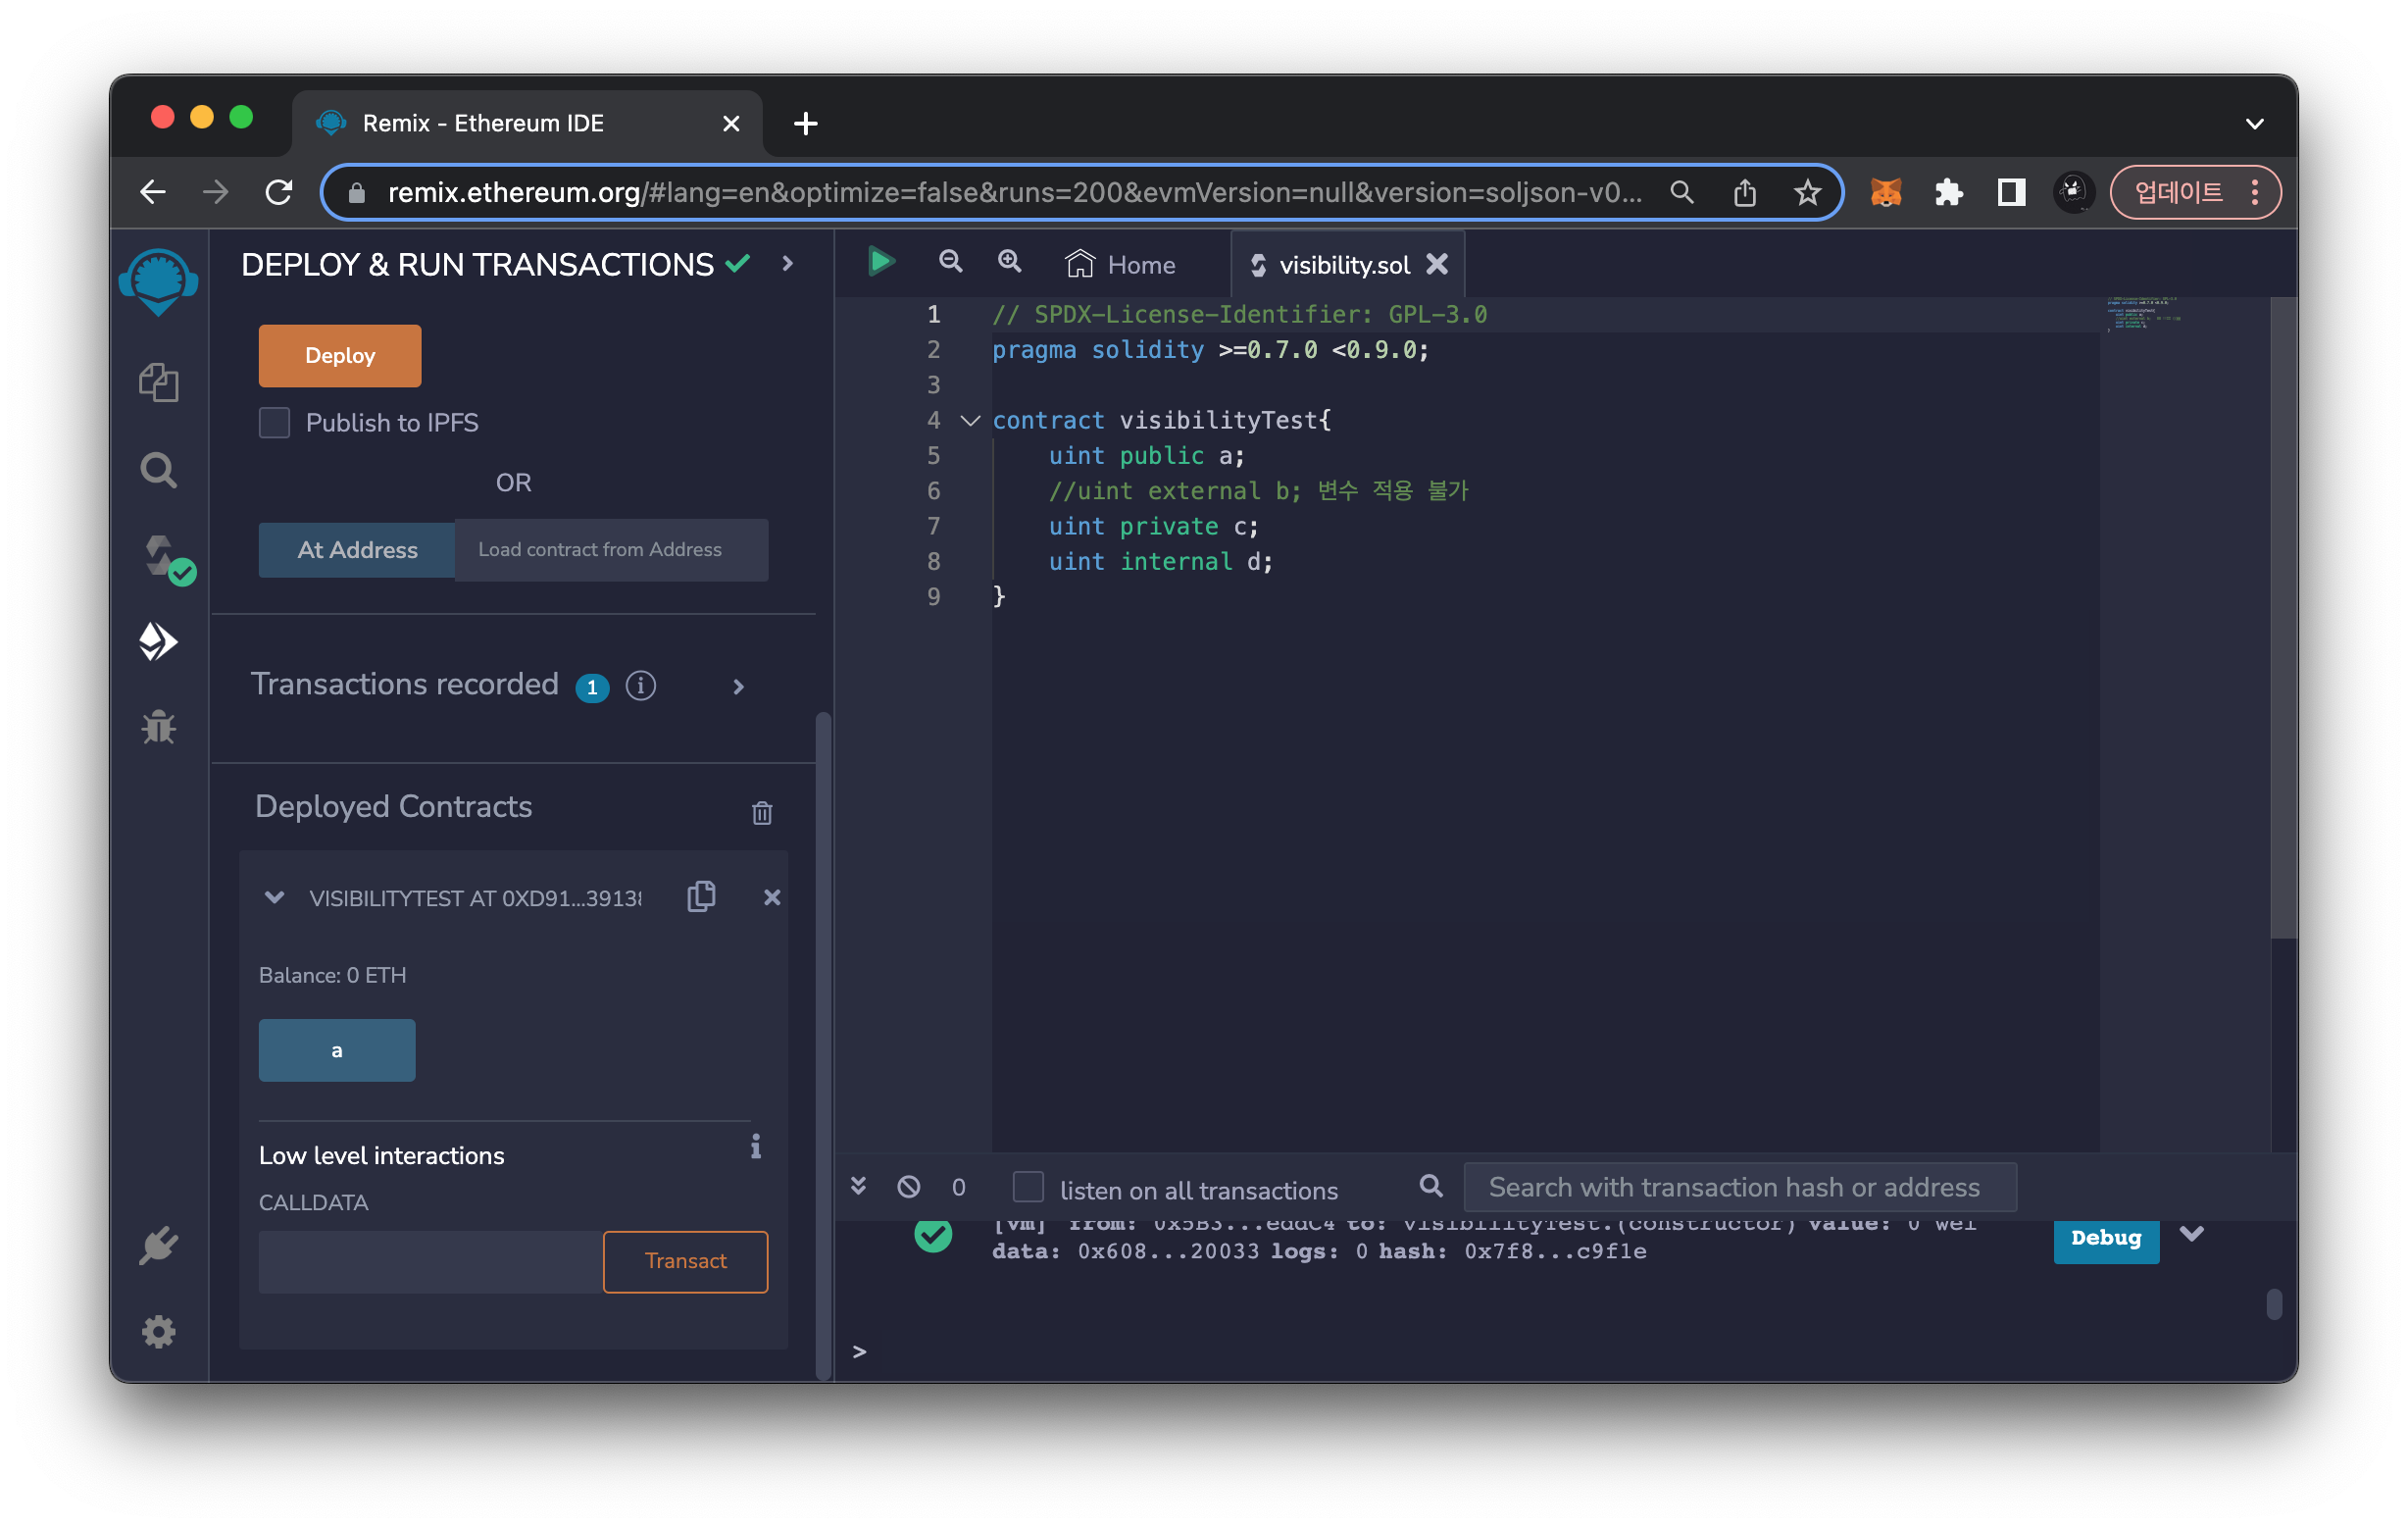Open Plugin Manager plug icon
The width and height of the screenshot is (2408, 1528).
tap(158, 1246)
